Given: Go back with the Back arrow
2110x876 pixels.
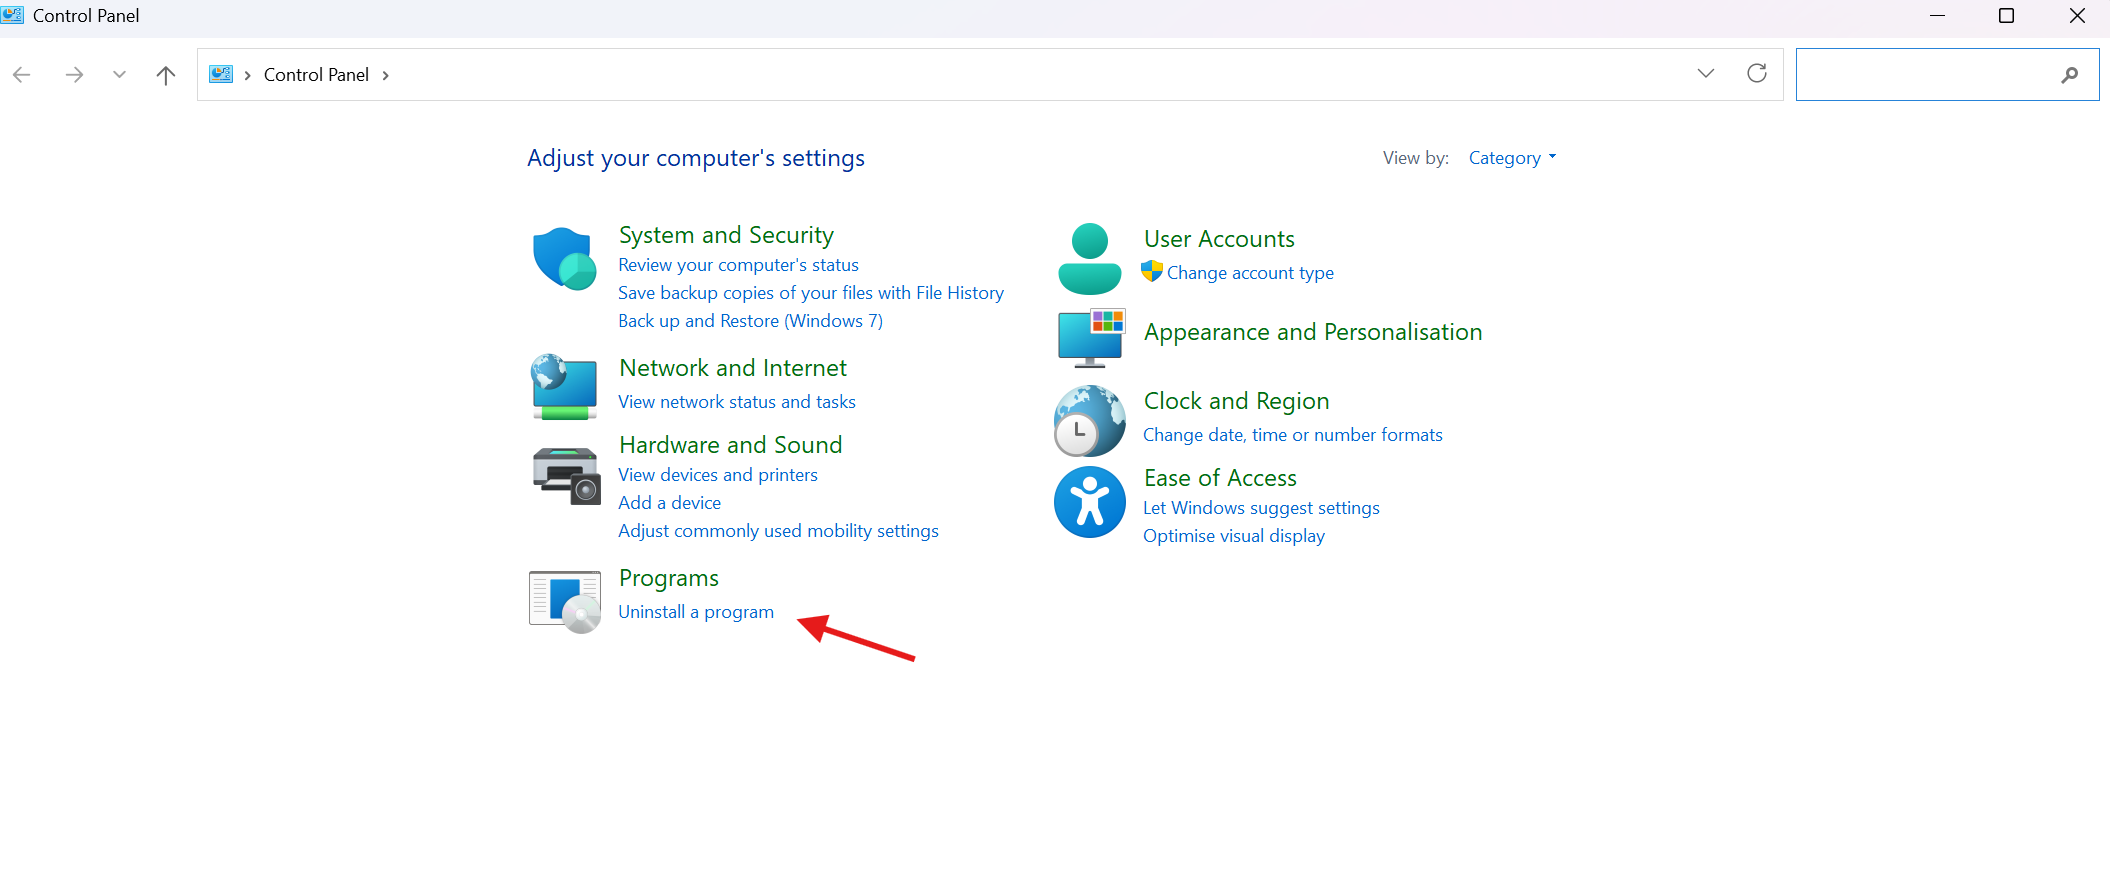Looking at the screenshot, I should click(22, 75).
